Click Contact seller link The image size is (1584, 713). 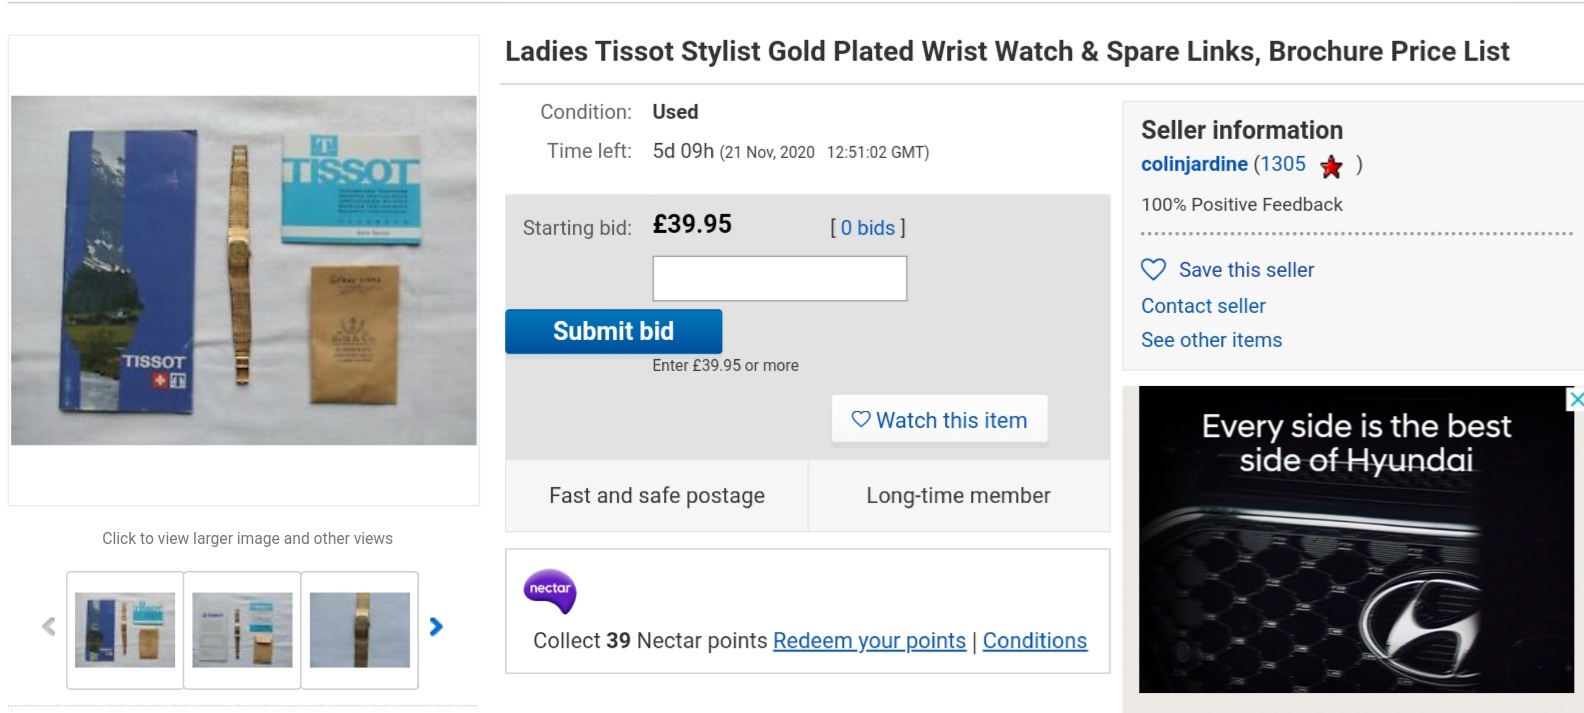pos(1203,306)
